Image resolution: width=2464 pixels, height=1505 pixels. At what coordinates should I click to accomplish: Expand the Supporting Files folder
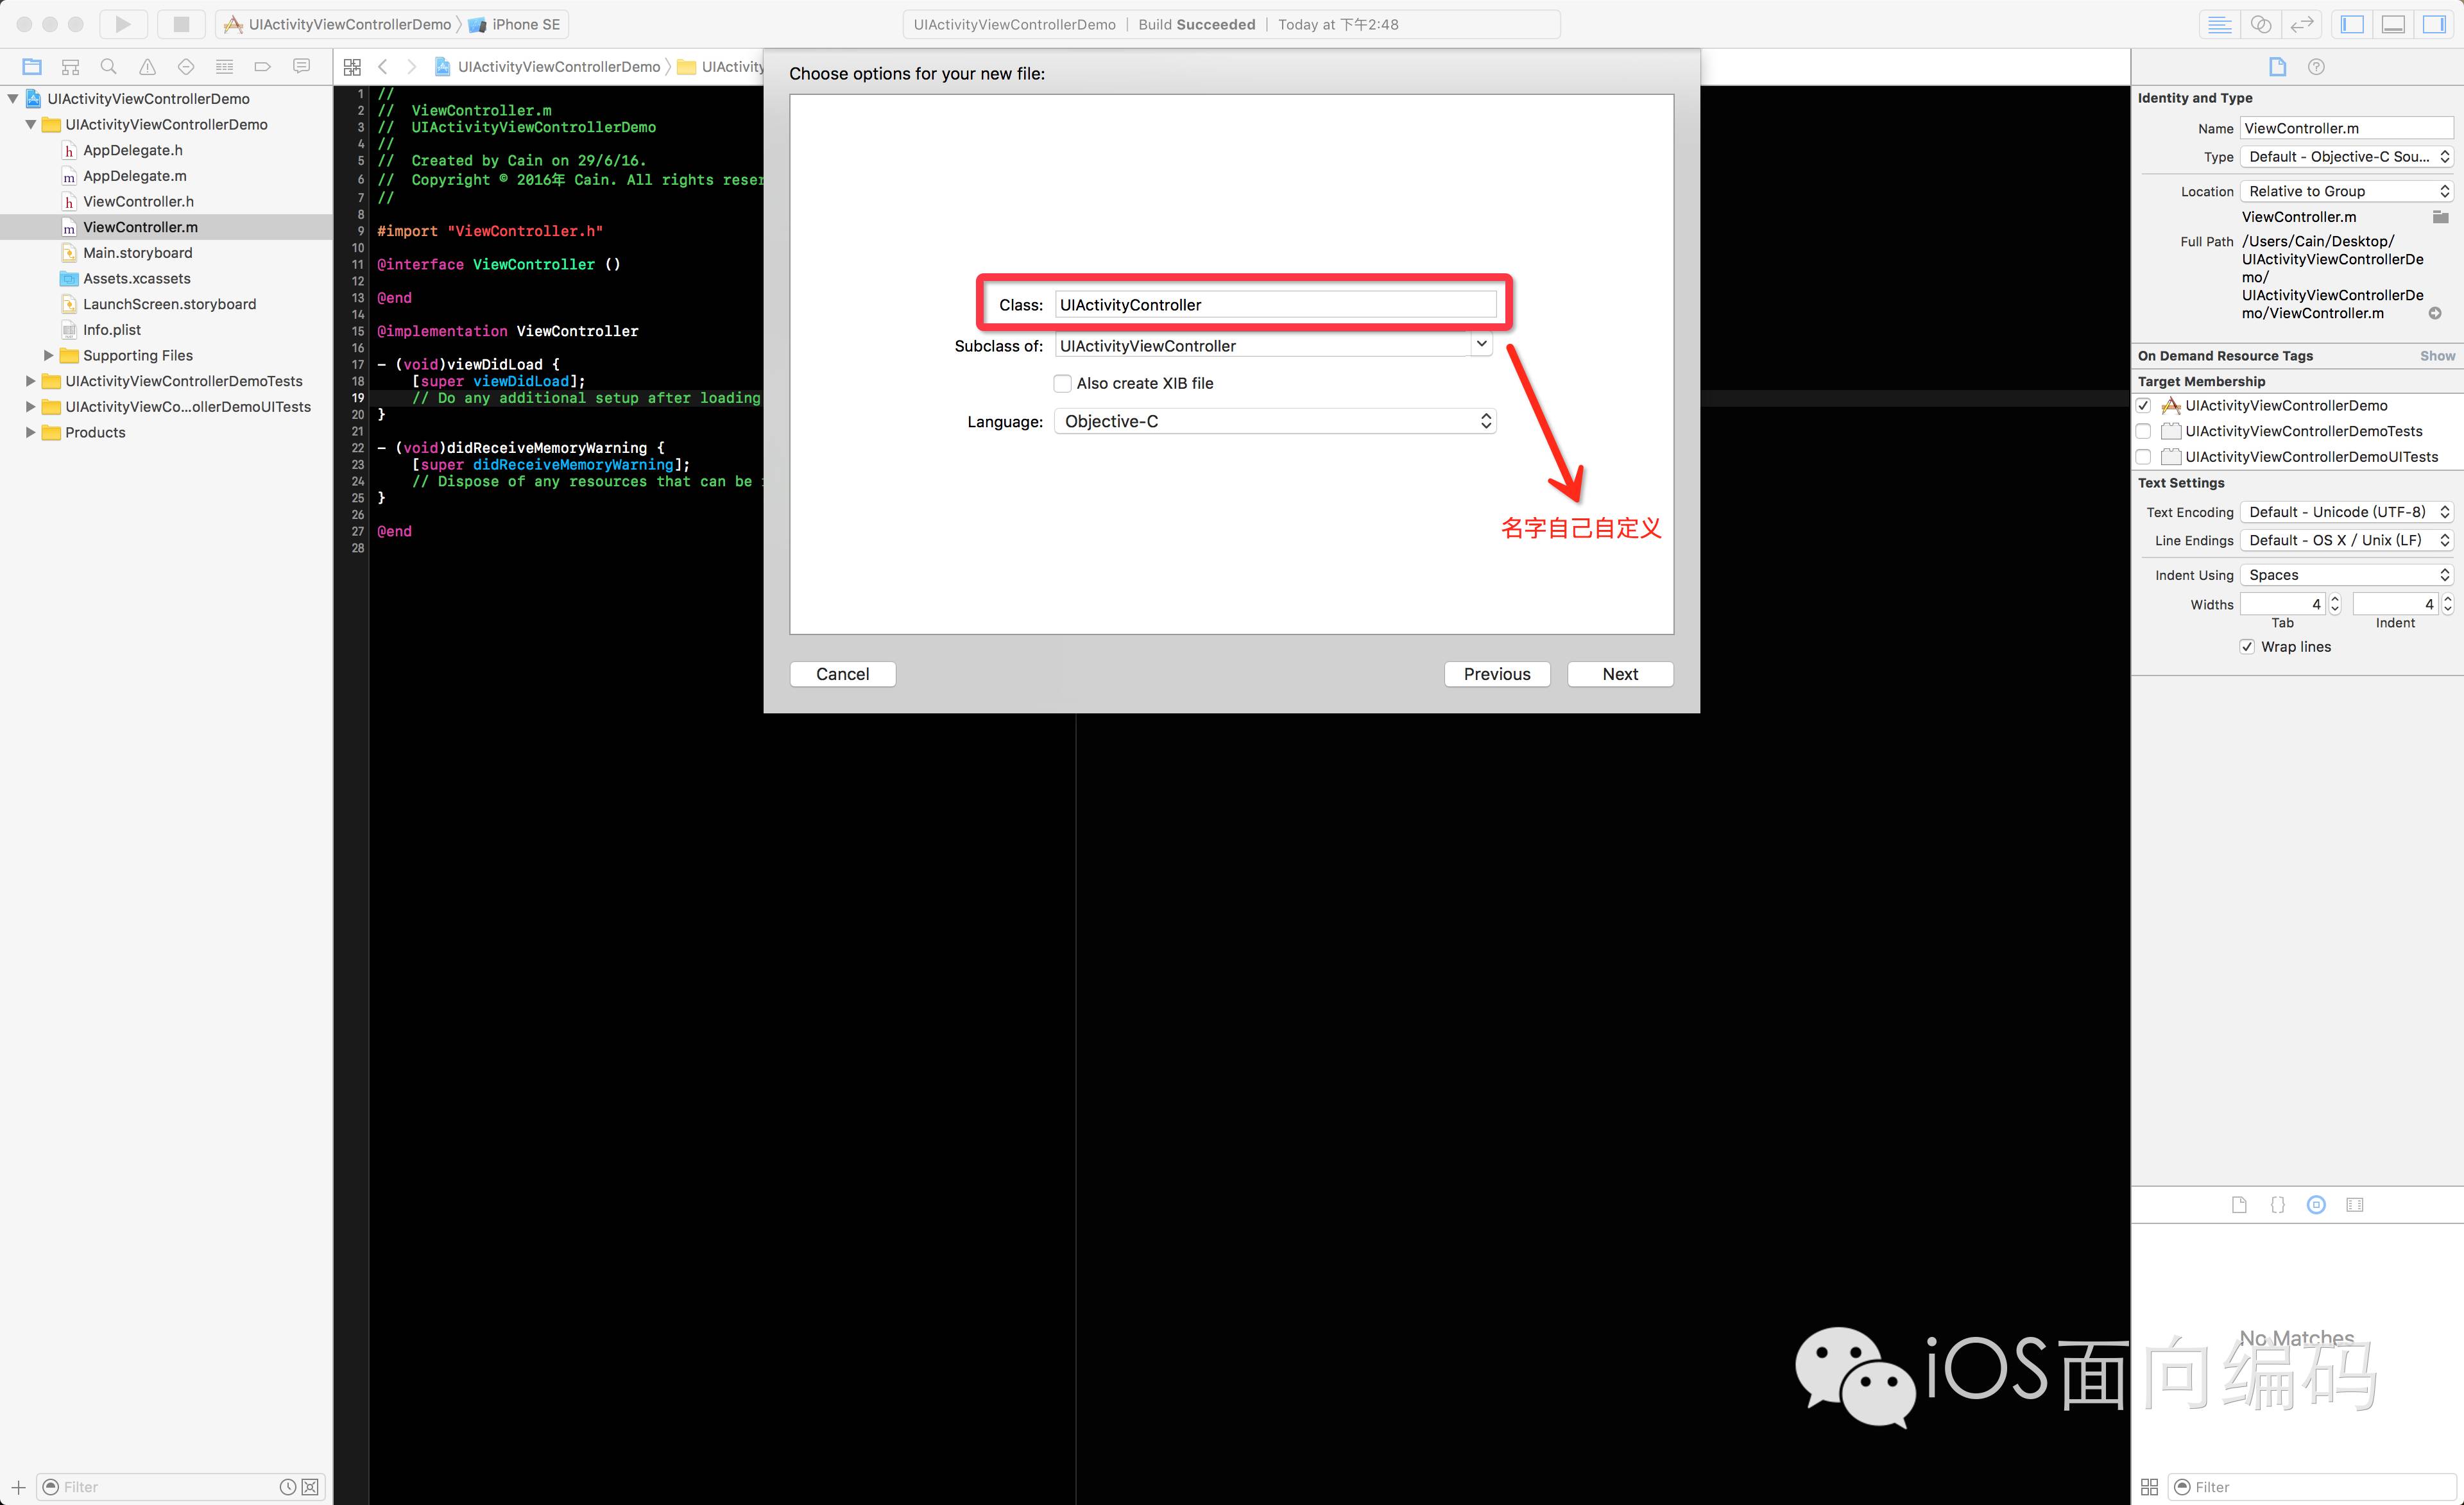[48, 355]
